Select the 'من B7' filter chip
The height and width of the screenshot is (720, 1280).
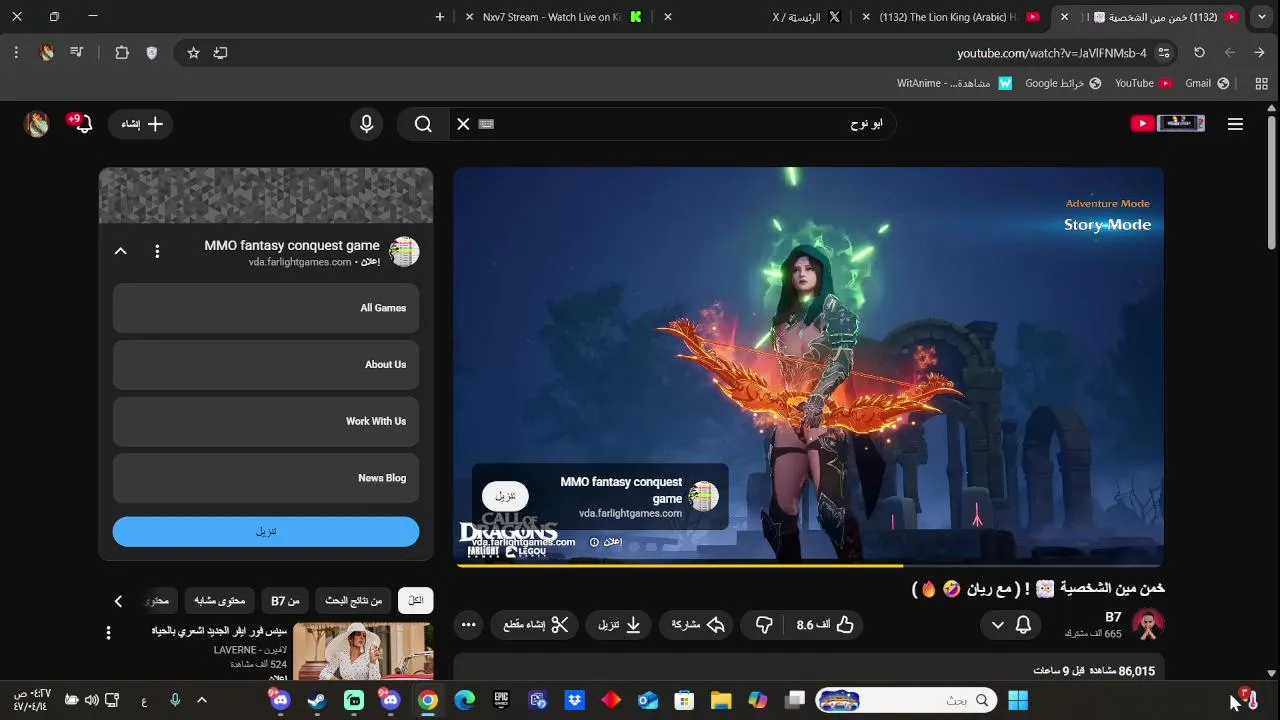tap(285, 601)
